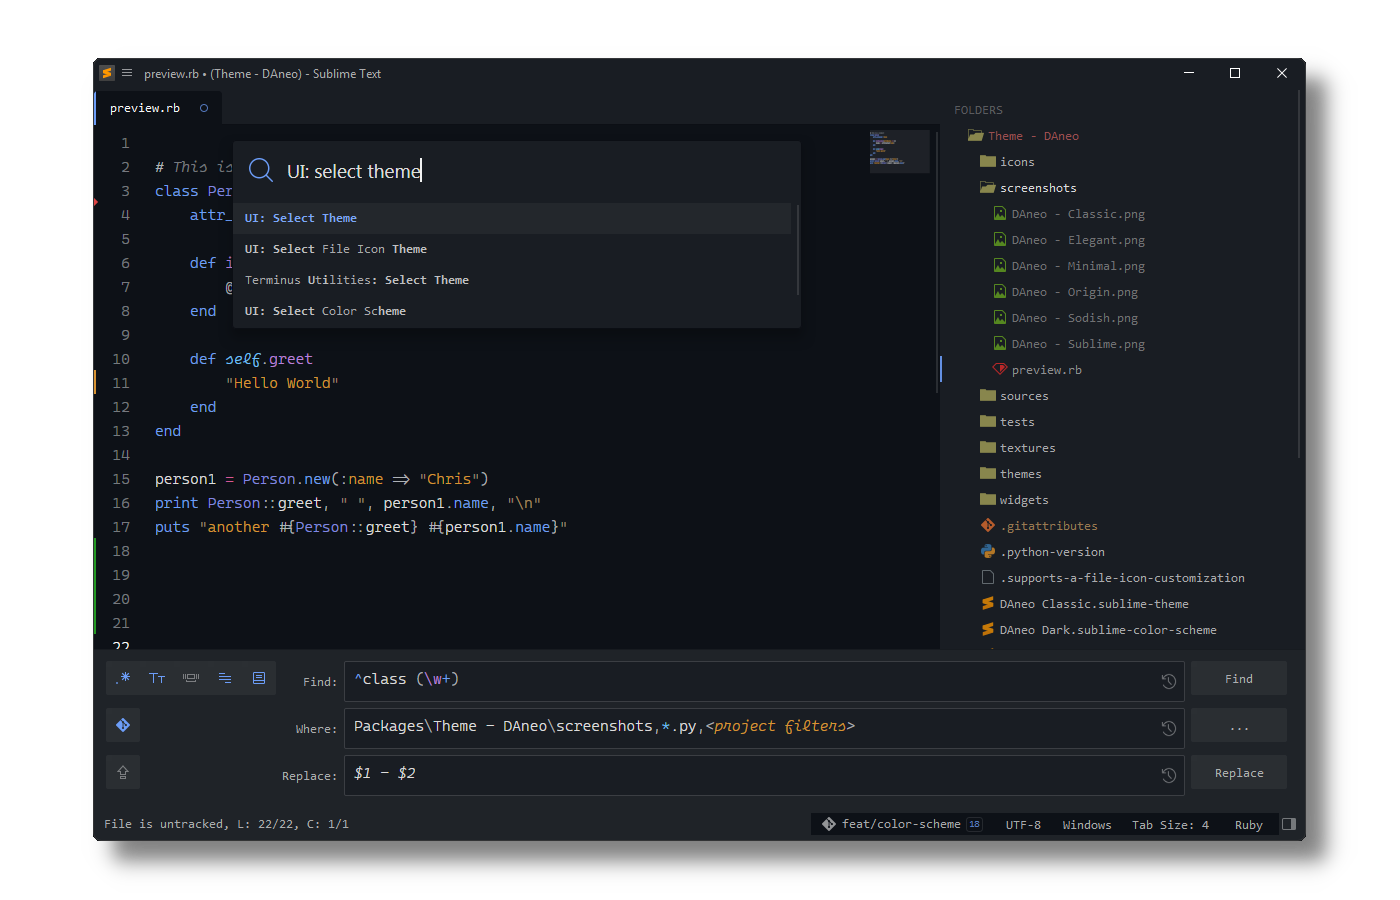
Task: Click the magnifier icon in the command palette
Action: tap(260, 170)
